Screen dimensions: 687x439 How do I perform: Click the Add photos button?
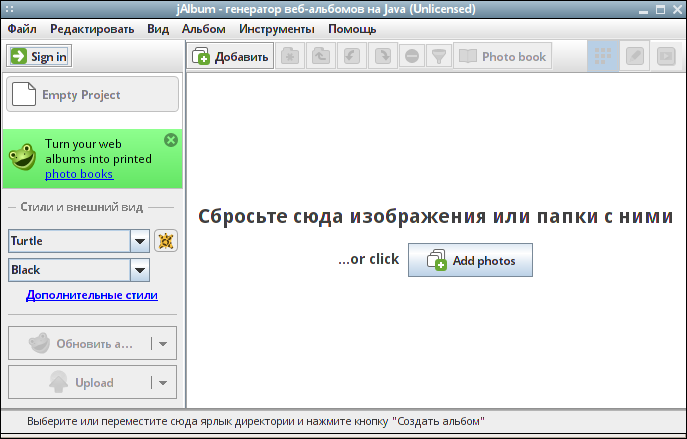471,260
